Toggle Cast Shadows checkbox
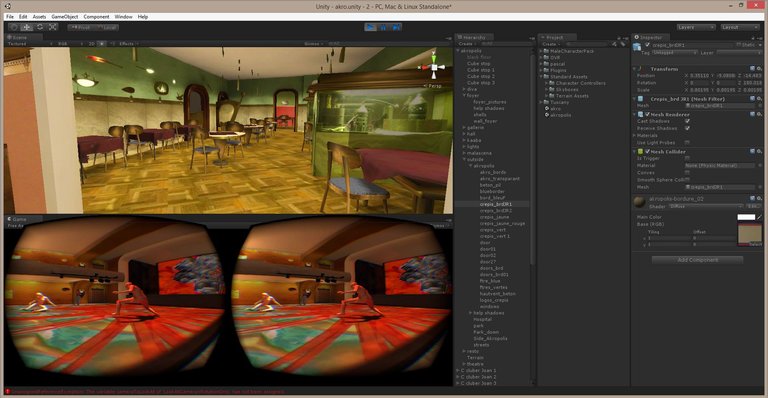 tap(687, 121)
